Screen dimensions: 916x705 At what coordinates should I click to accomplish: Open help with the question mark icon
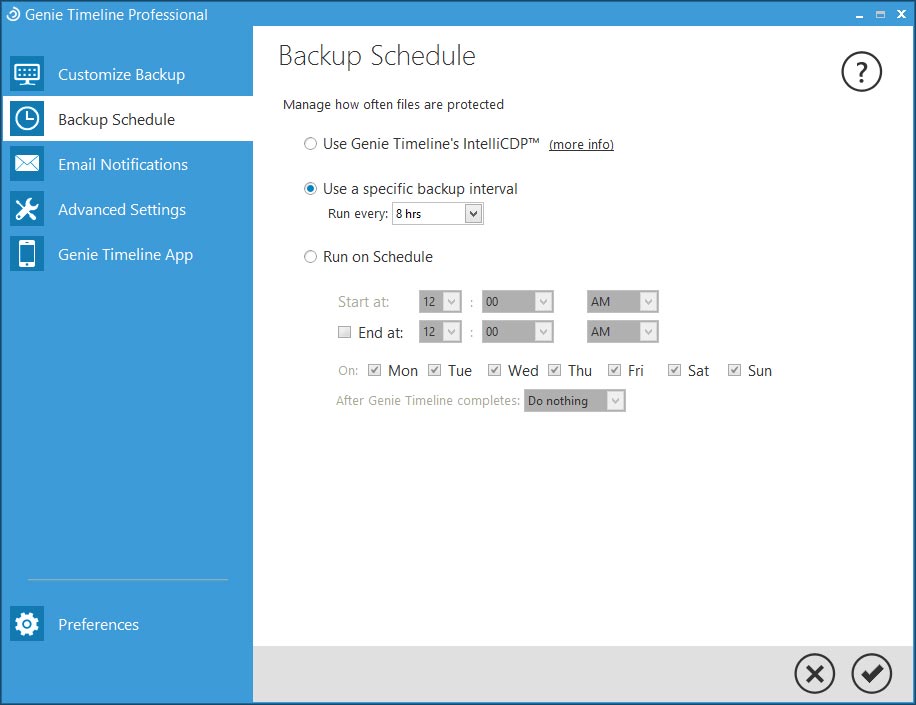861,72
